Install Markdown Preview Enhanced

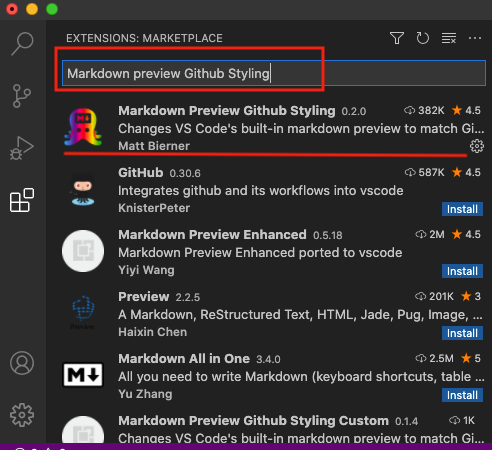tap(462, 271)
